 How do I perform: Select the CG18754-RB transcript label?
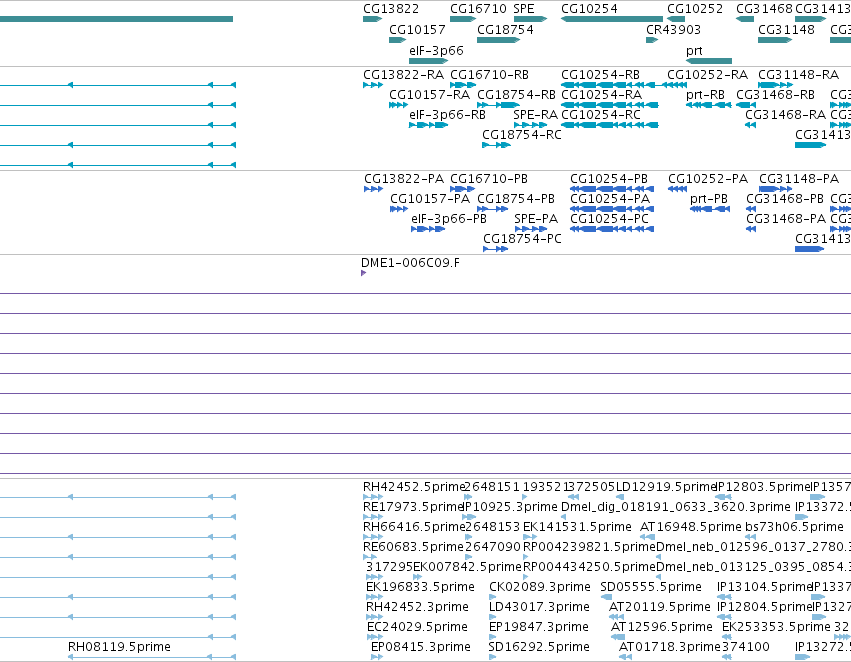coord(516,95)
